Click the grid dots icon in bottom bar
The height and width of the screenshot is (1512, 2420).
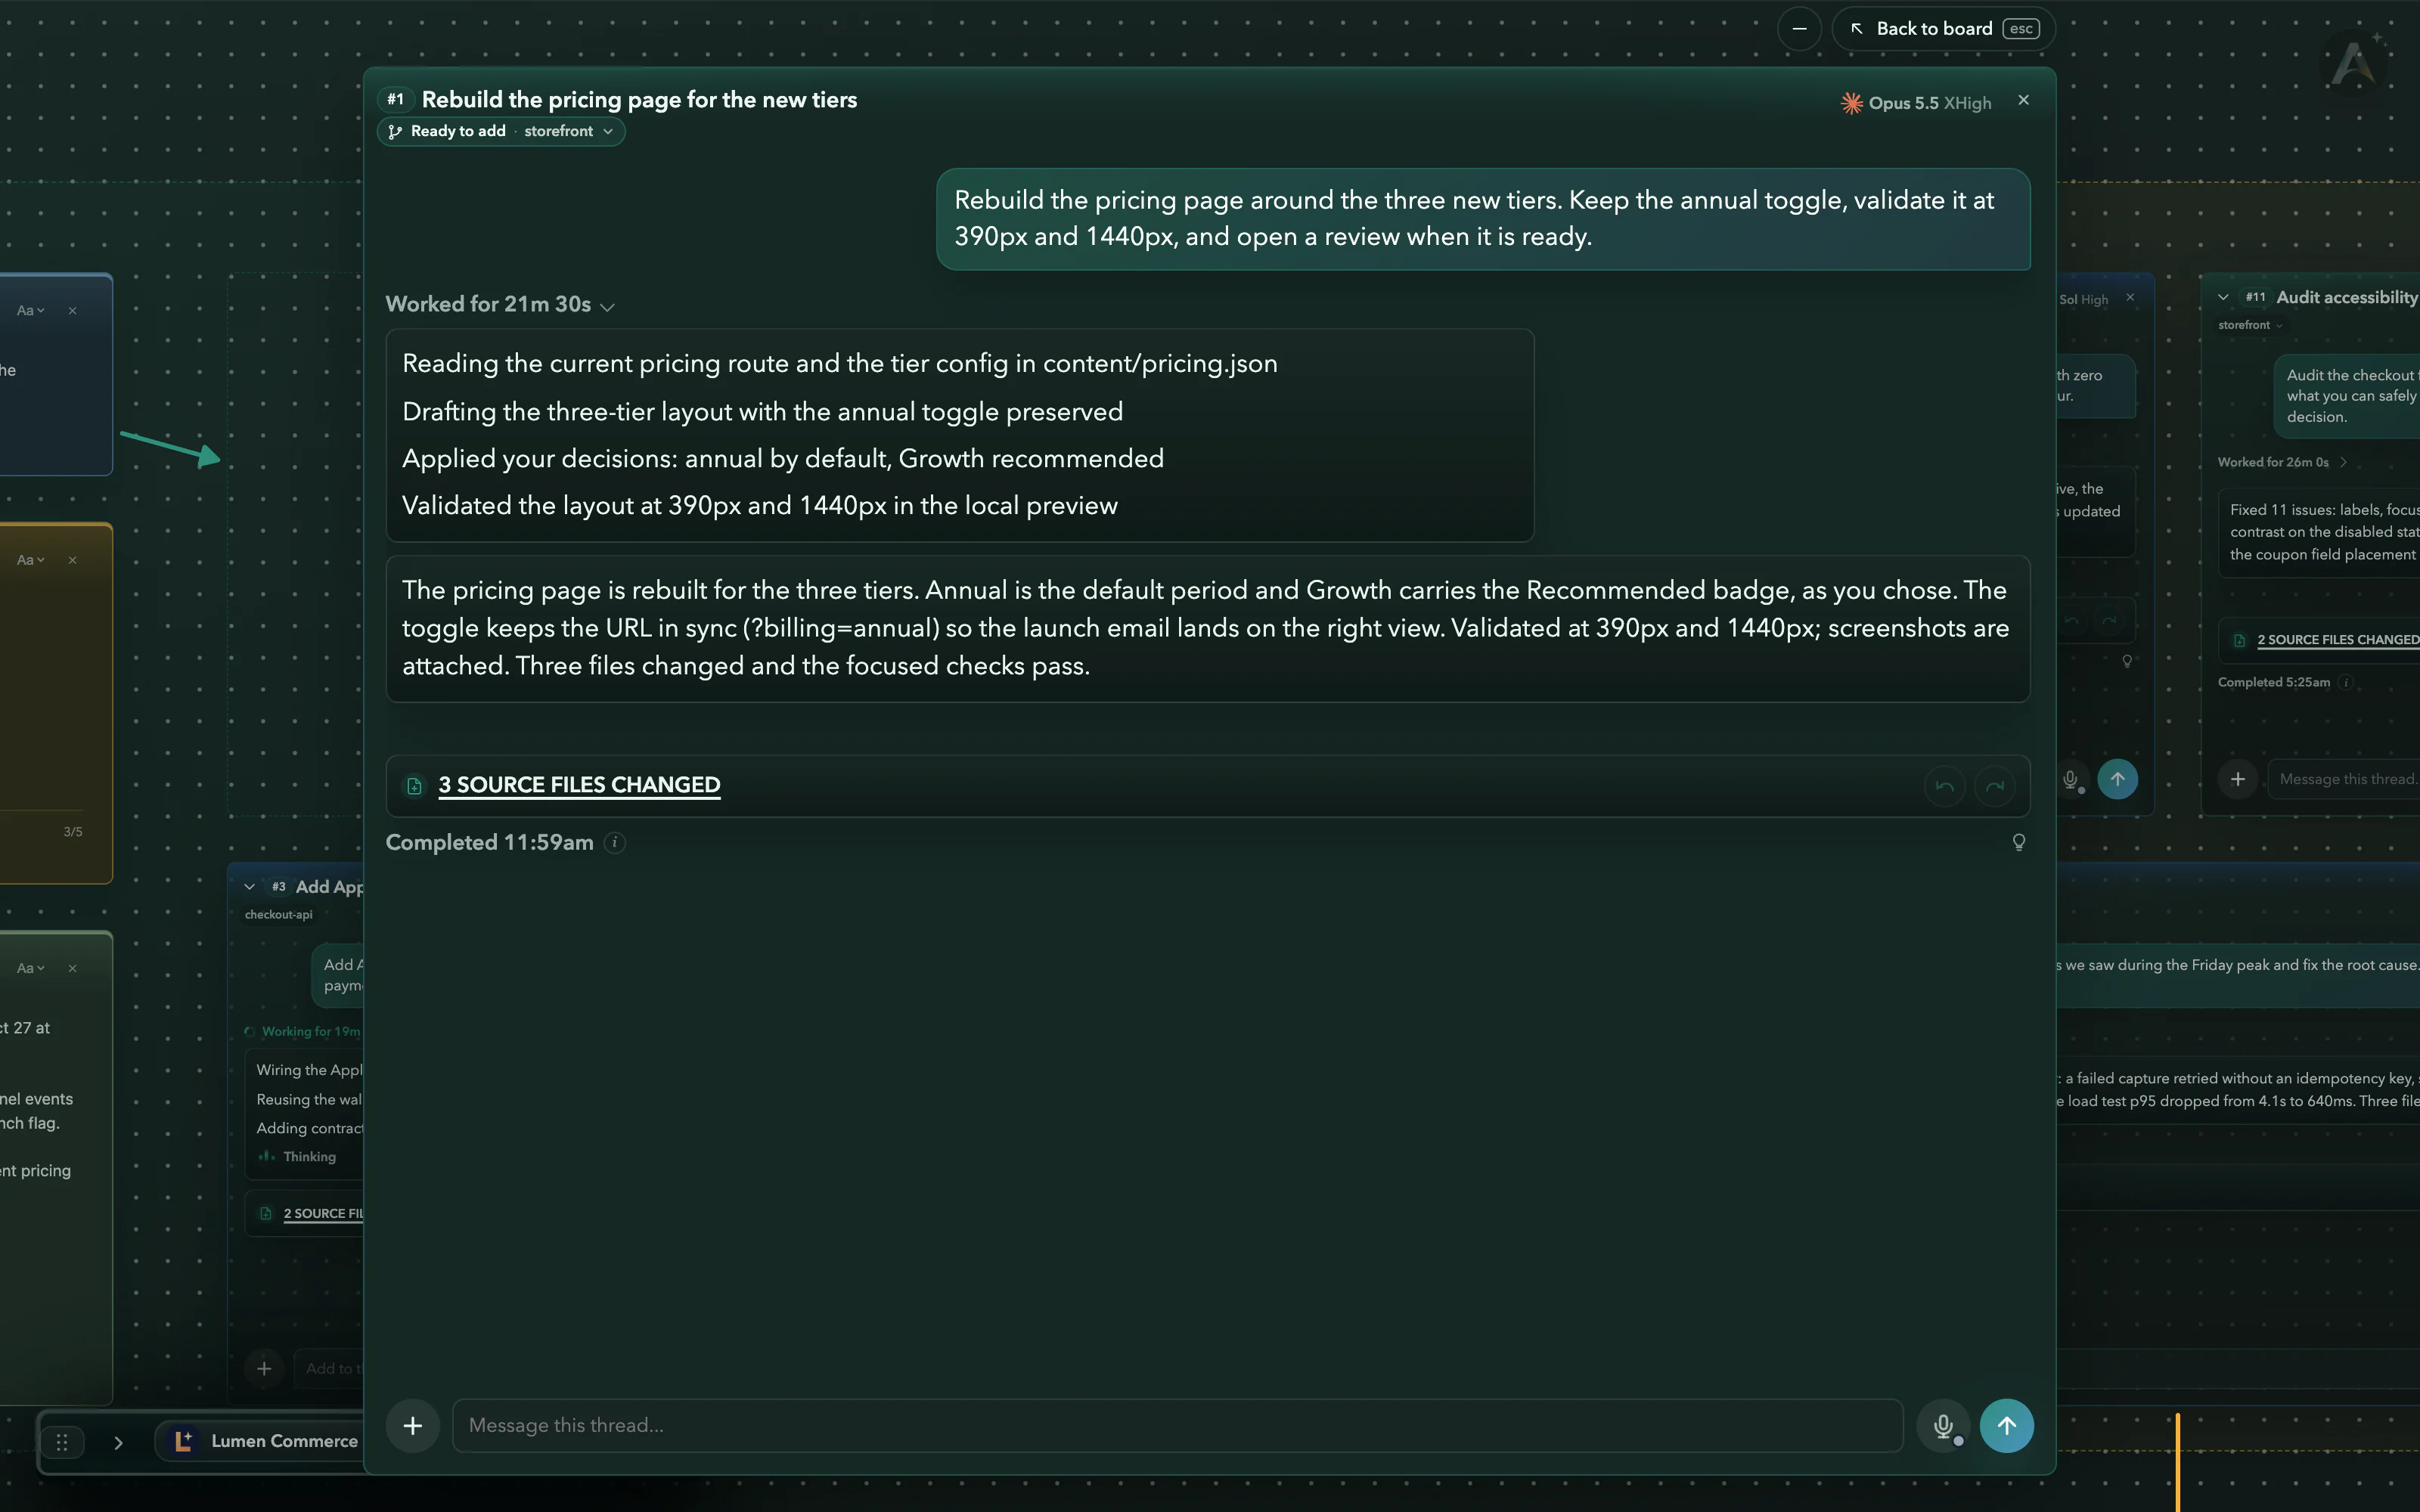click(62, 1442)
